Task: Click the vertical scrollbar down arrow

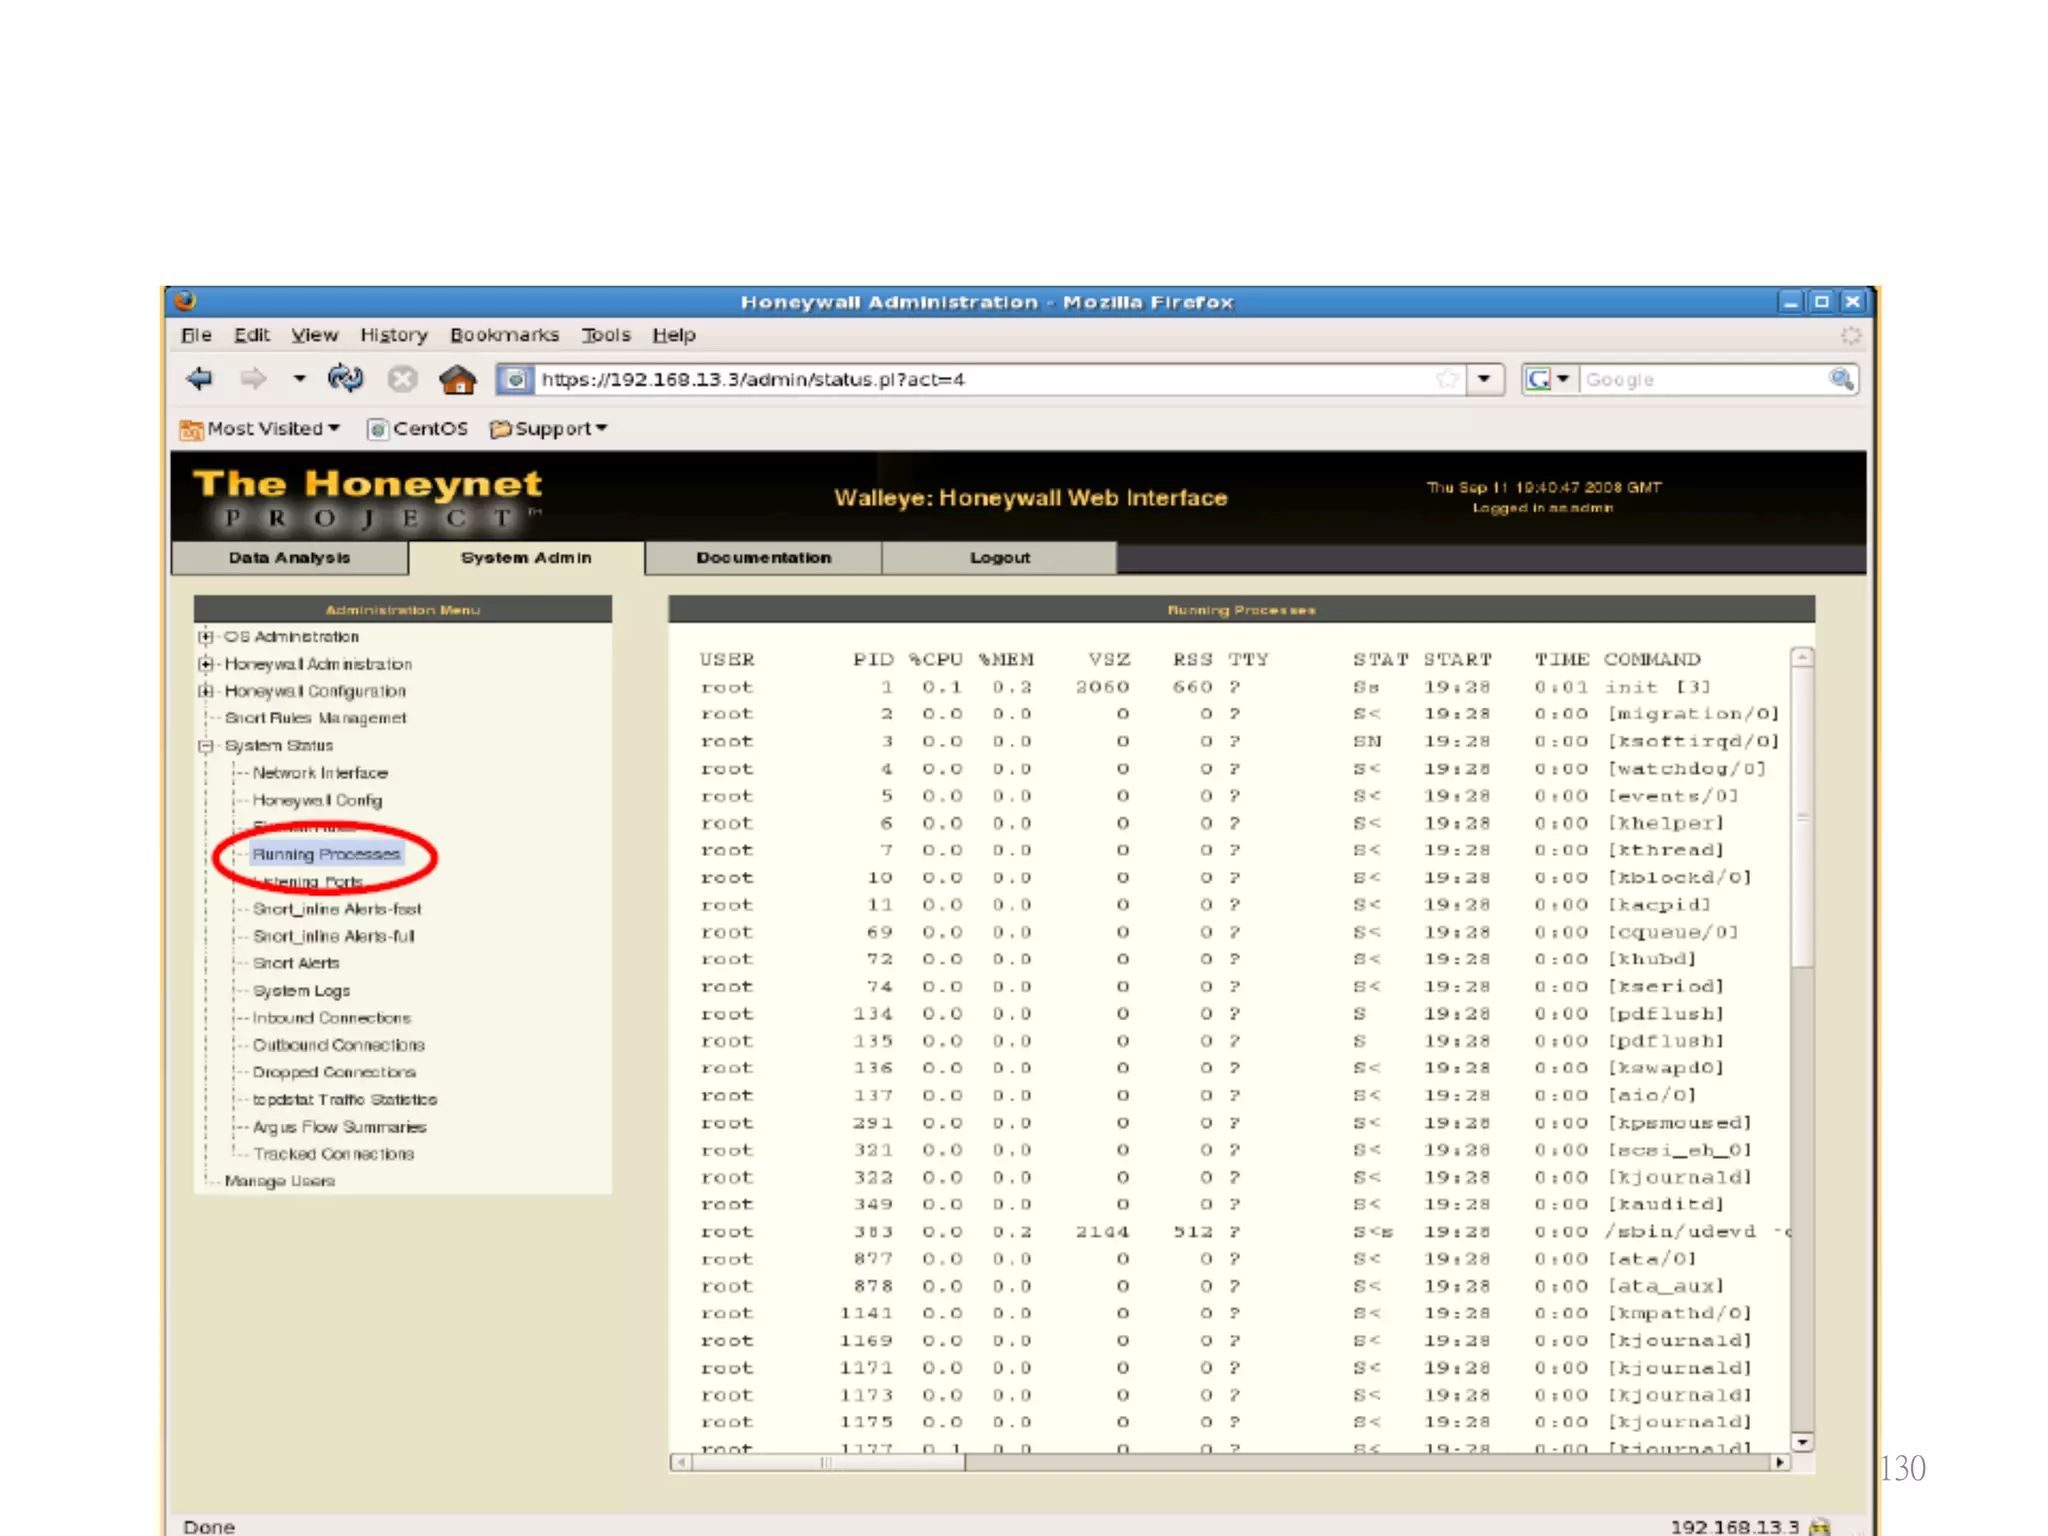Action: 1802,1442
